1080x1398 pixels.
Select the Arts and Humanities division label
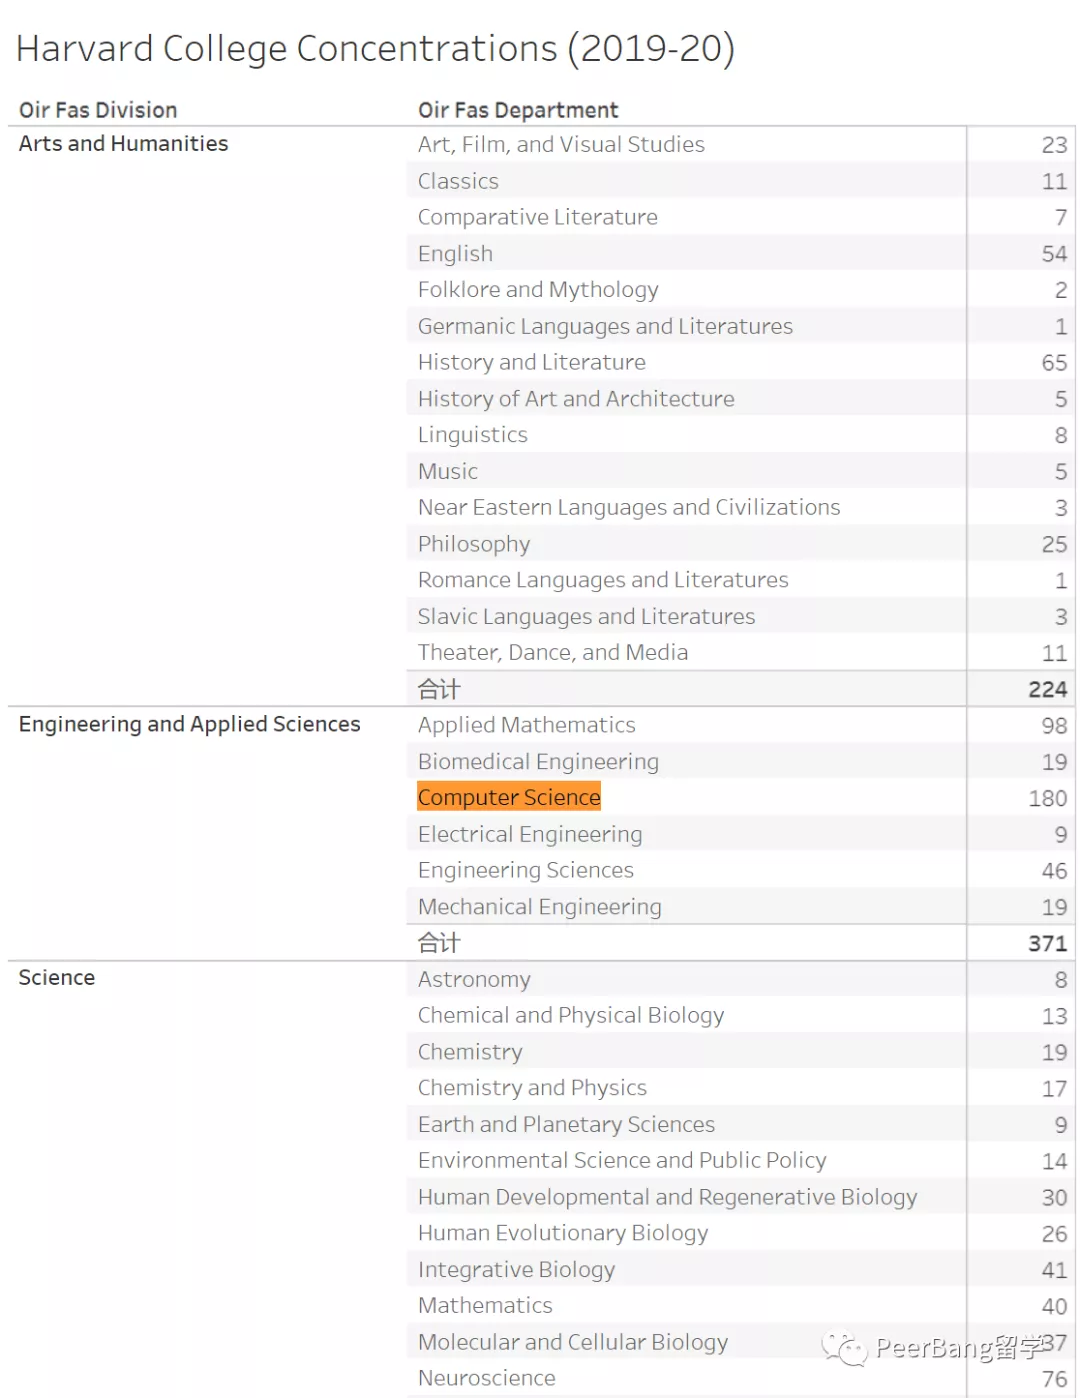point(123,144)
